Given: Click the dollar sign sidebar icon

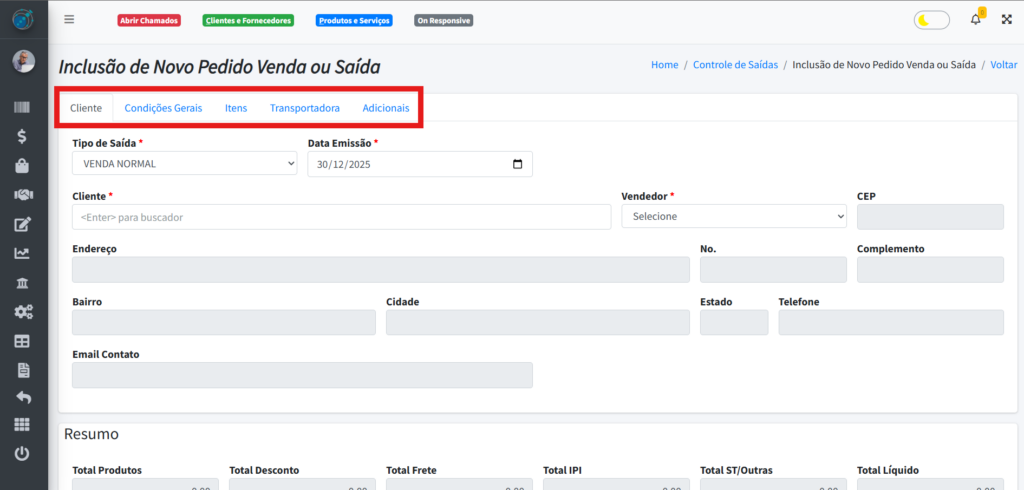Looking at the screenshot, I should [x=22, y=136].
